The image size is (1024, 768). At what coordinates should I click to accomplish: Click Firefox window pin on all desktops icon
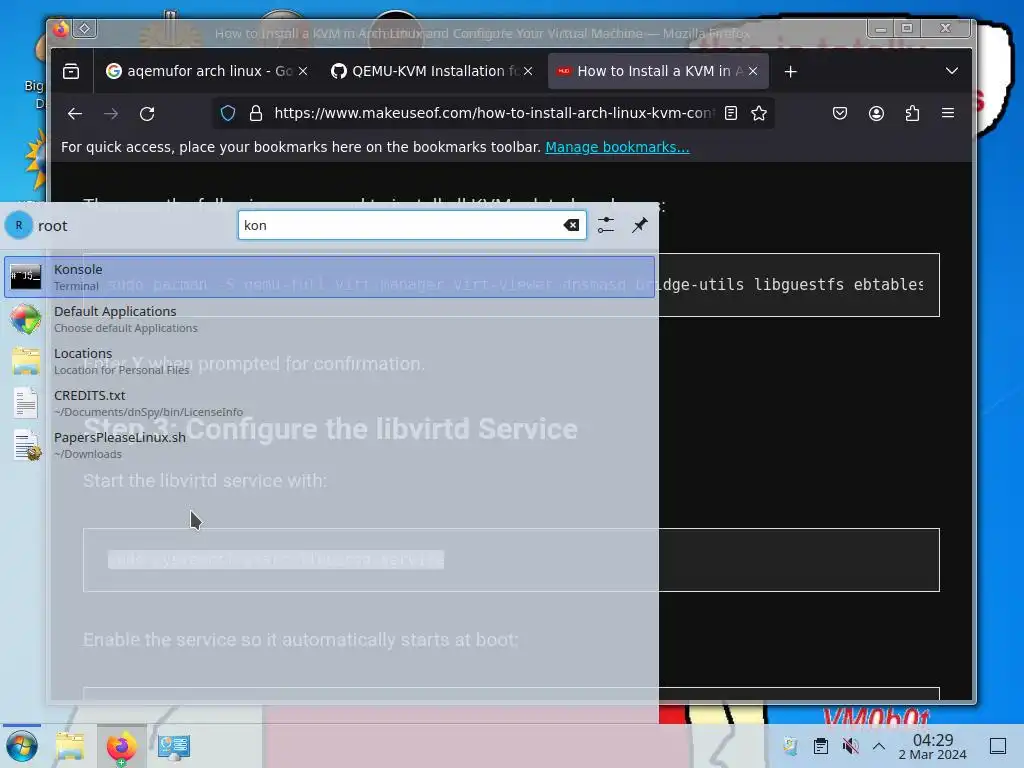pos(85,29)
